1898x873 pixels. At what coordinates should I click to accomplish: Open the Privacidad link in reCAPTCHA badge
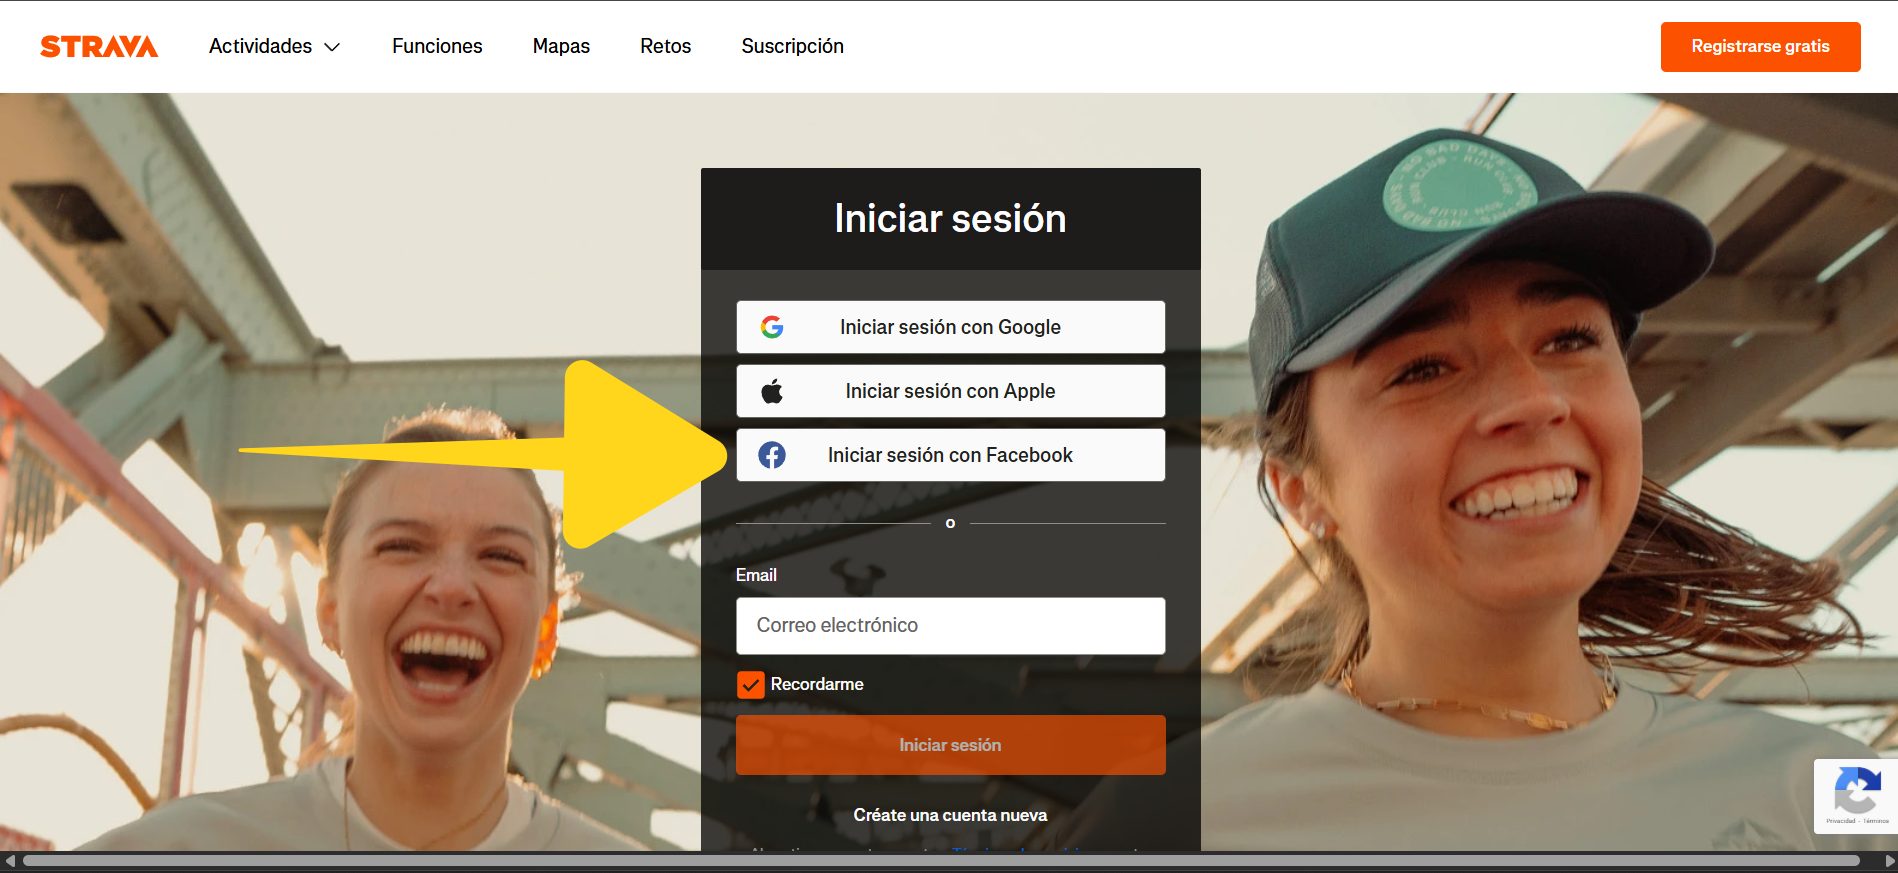pos(1840,821)
